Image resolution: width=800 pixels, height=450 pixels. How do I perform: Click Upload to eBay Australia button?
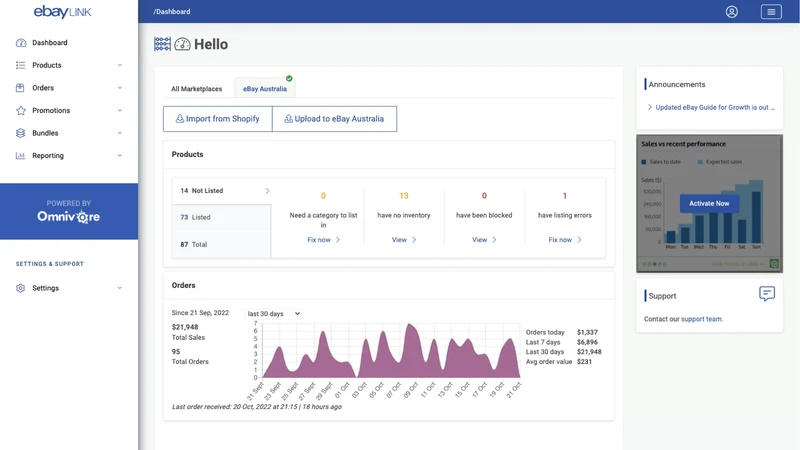[335, 119]
